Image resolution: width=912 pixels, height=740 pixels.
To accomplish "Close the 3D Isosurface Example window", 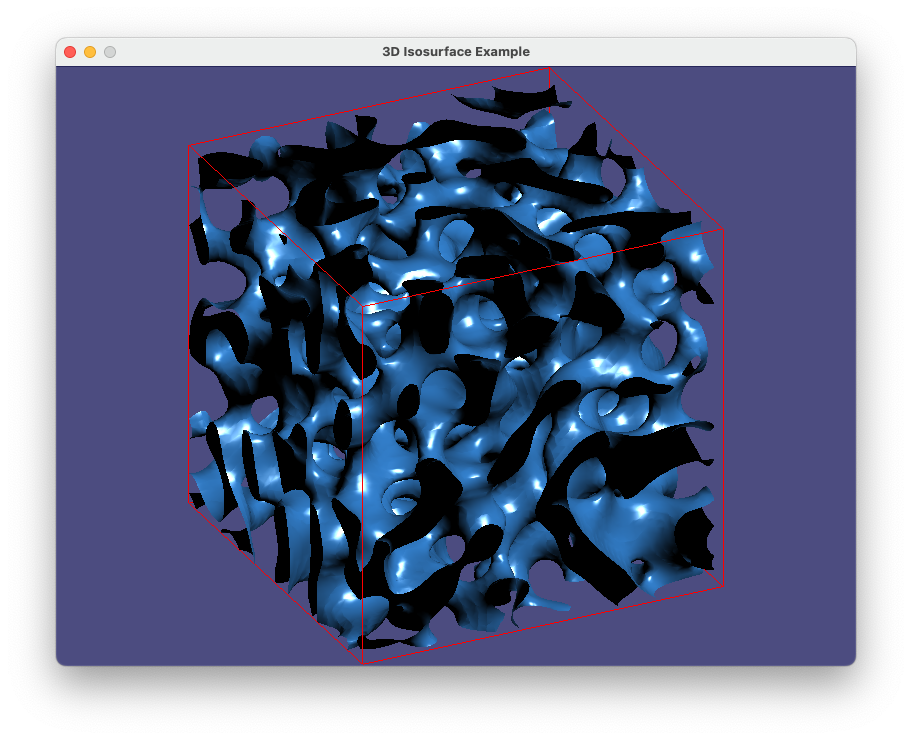I will pyautogui.click(x=70, y=52).
